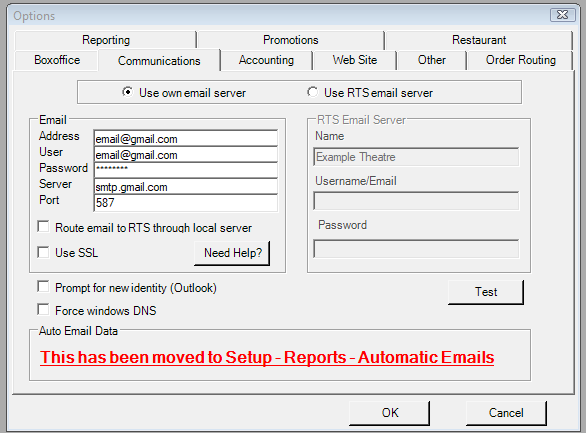Viewport: 586px width, 433px height.
Task: Enable Prompt for new identity (Outlook)
Action: (x=43, y=287)
